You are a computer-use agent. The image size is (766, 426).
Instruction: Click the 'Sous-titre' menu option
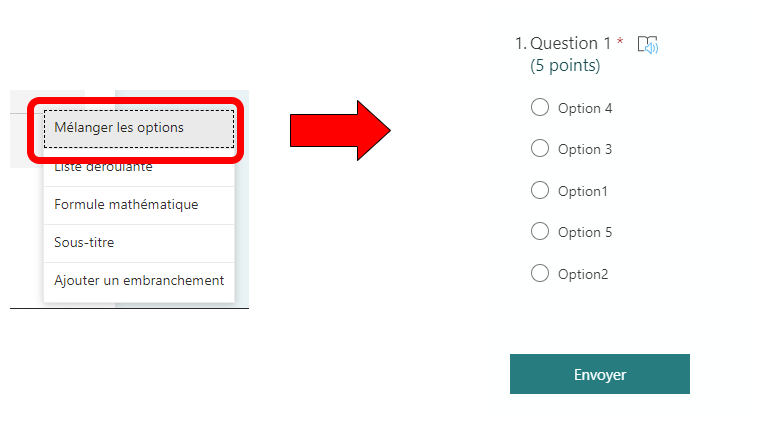coord(85,243)
